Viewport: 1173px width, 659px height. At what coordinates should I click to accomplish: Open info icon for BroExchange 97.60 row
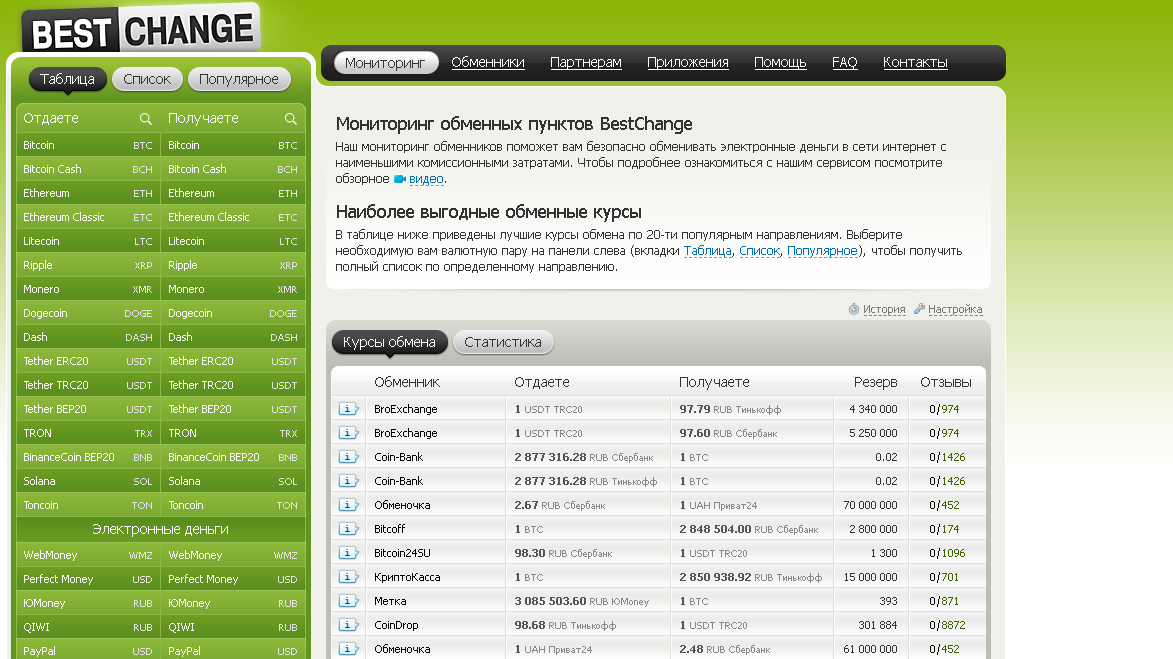point(348,432)
